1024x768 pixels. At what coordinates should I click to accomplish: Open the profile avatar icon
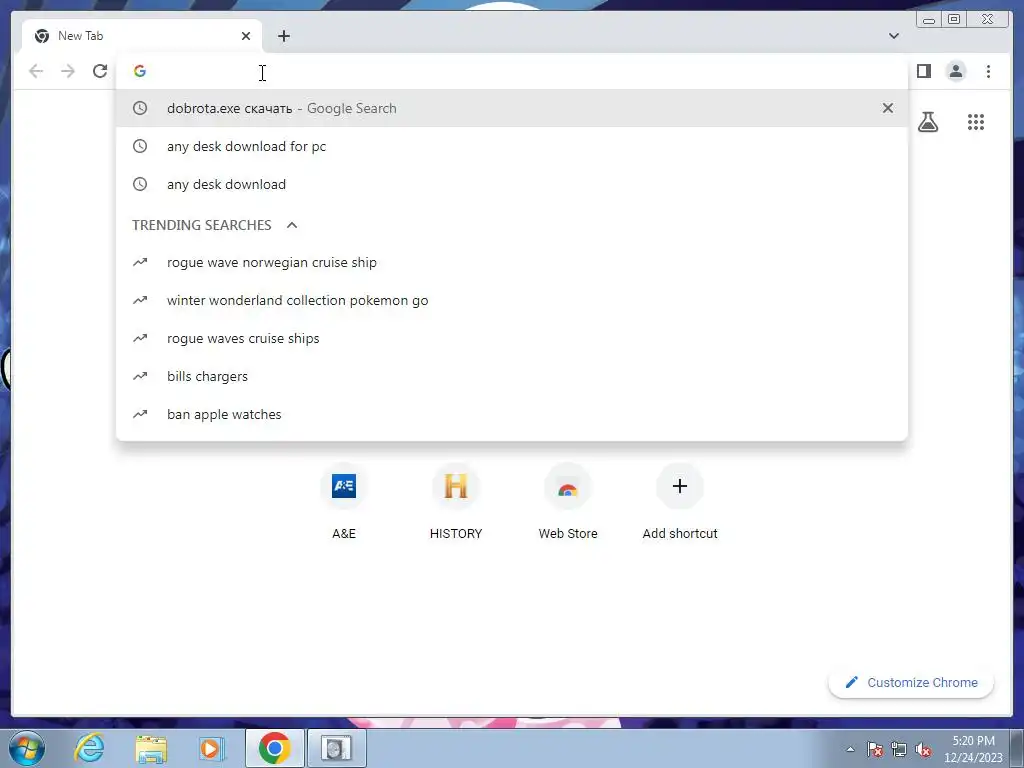coord(956,71)
